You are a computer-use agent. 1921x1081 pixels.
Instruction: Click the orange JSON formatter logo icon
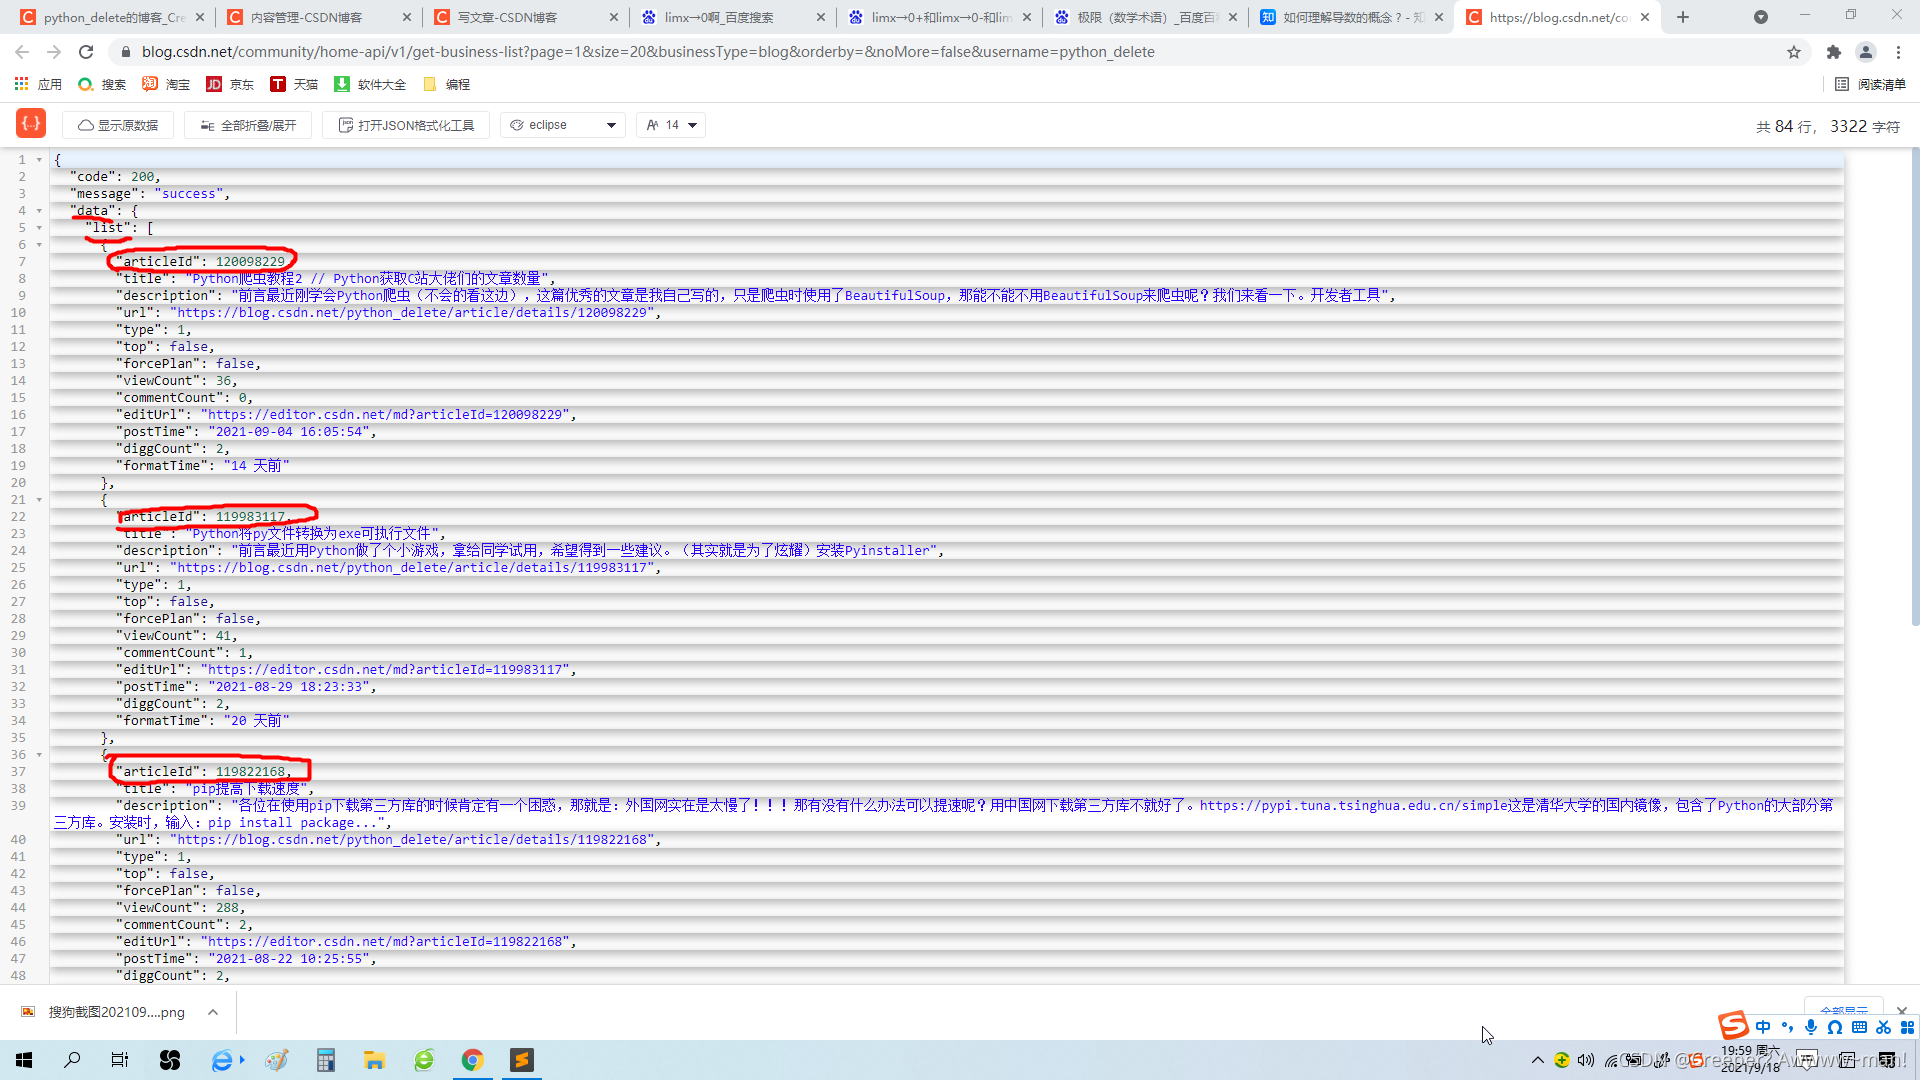click(31, 124)
